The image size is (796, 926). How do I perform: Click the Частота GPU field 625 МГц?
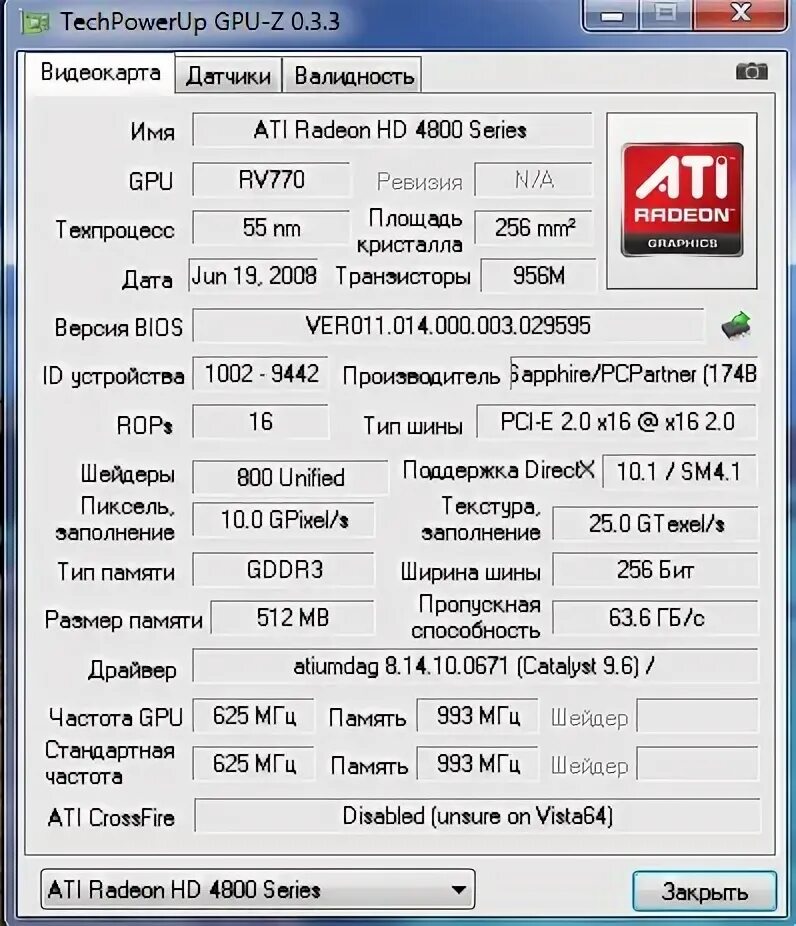coord(254,716)
